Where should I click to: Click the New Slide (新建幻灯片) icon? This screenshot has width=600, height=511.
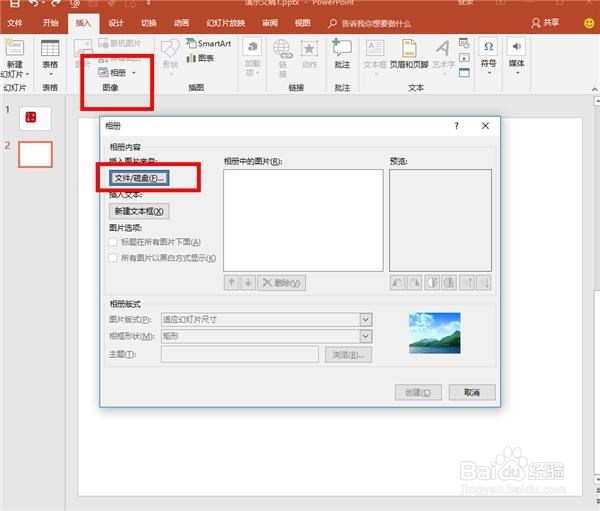tap(14, 47)
